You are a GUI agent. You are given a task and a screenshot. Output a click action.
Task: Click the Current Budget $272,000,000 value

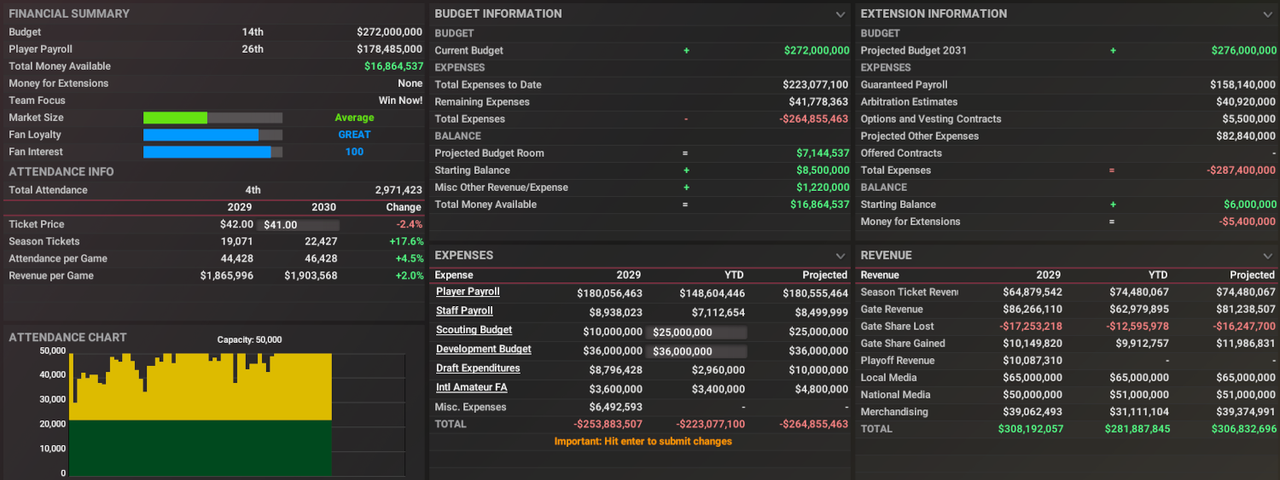point(816,50)
